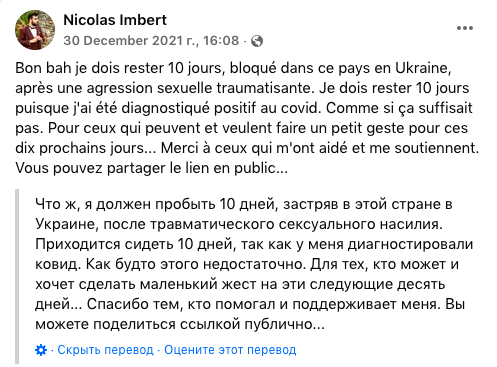Open the 30 December 2021 timestamp link
The height and width of the screenshot is (367, 497).
[x=151, y=41]
